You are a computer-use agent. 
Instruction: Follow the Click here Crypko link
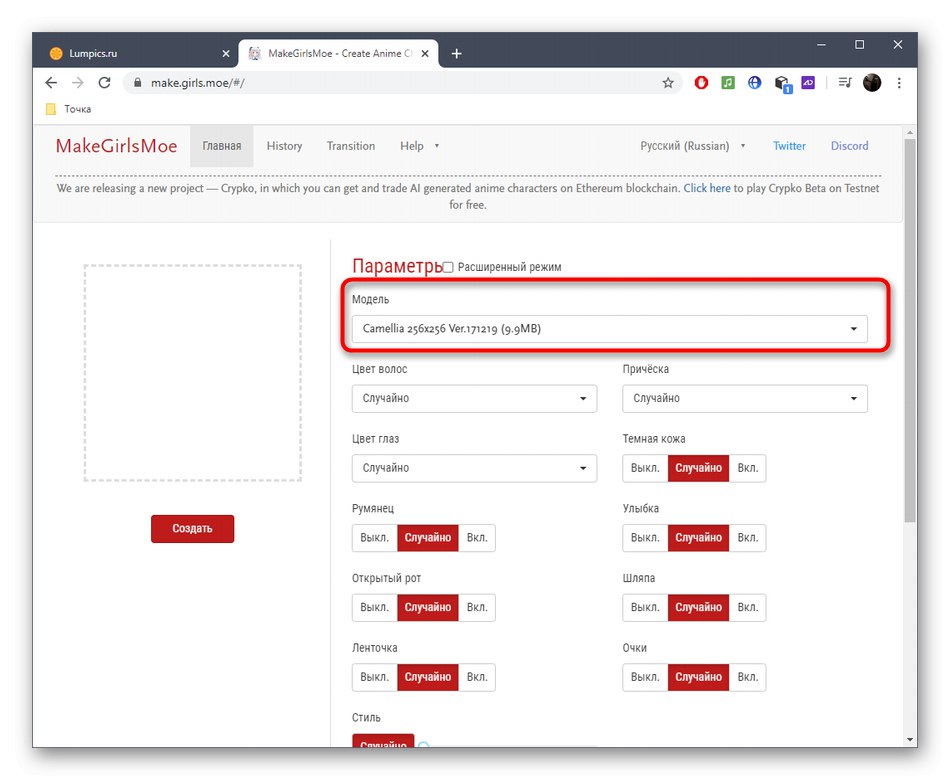point(707,188)
